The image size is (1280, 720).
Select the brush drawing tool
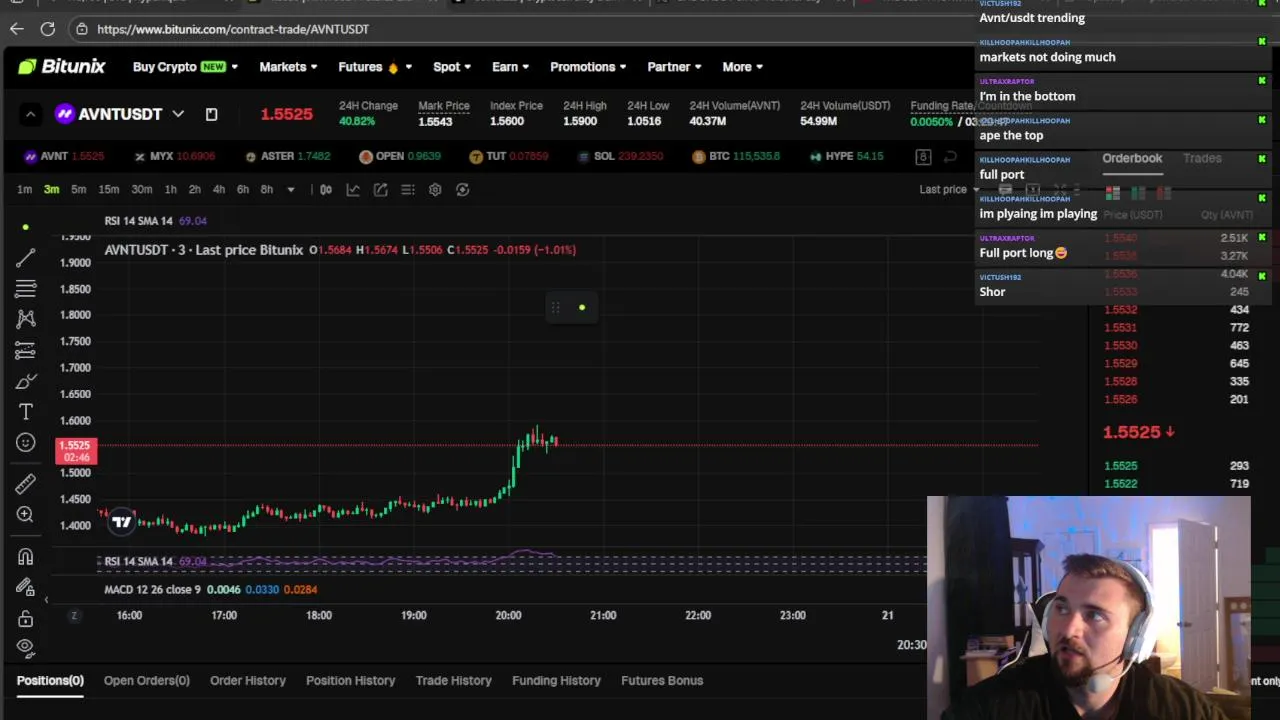coord(26,381)
